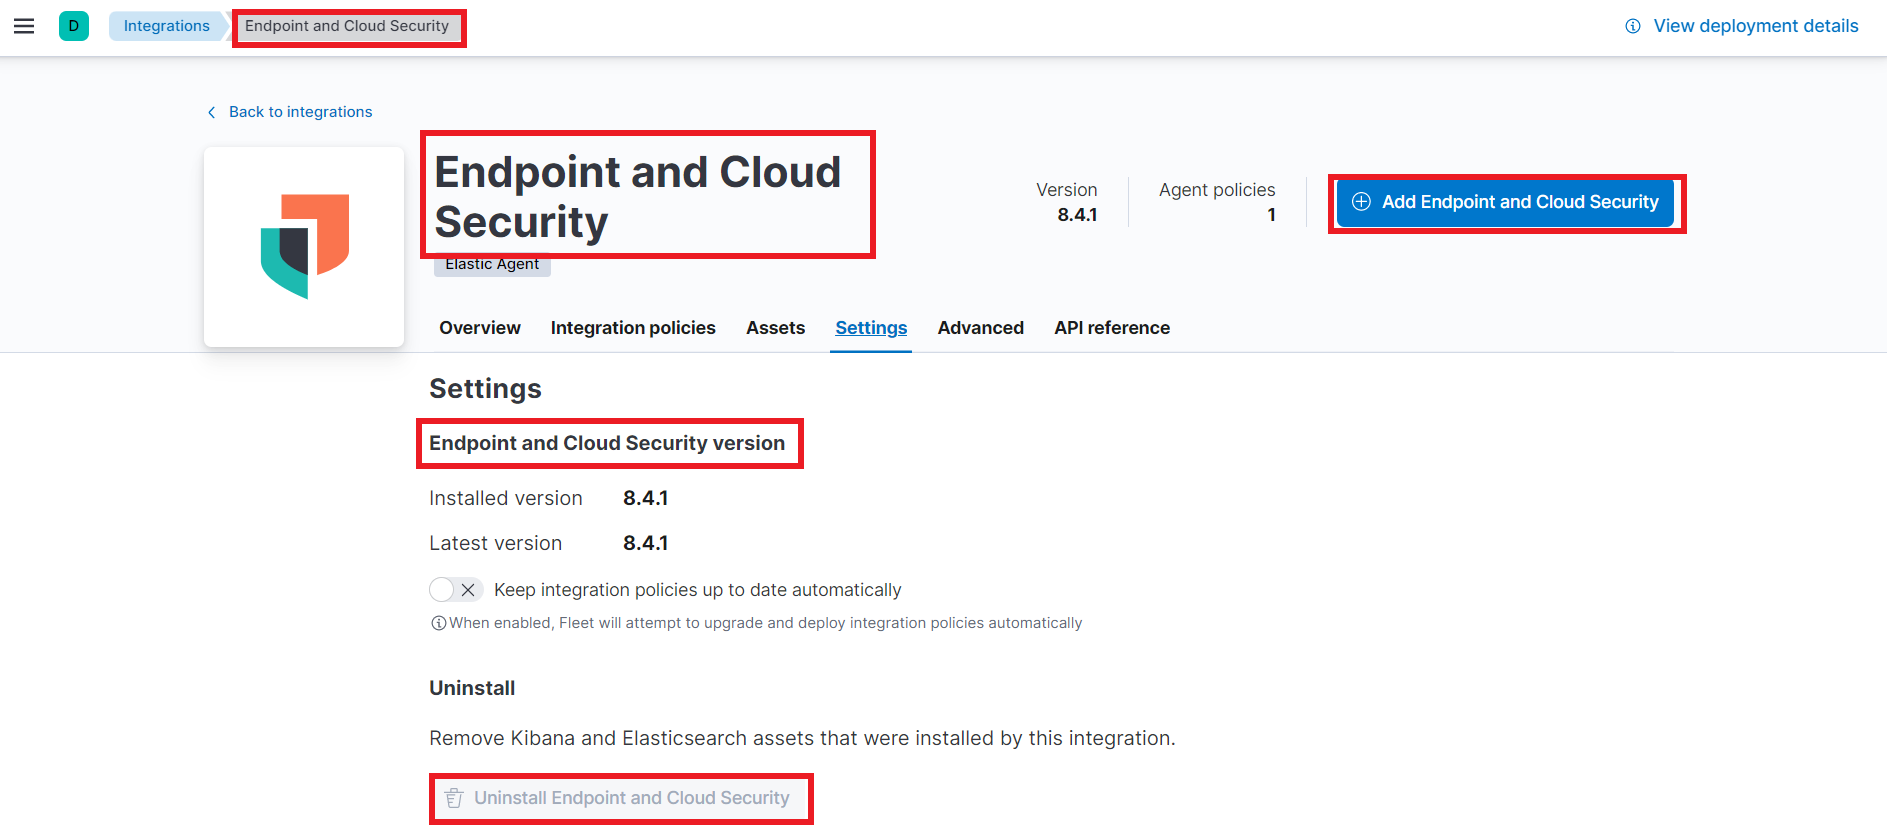Click the Endpoint and Cloud Security logo

pos(304,247)
